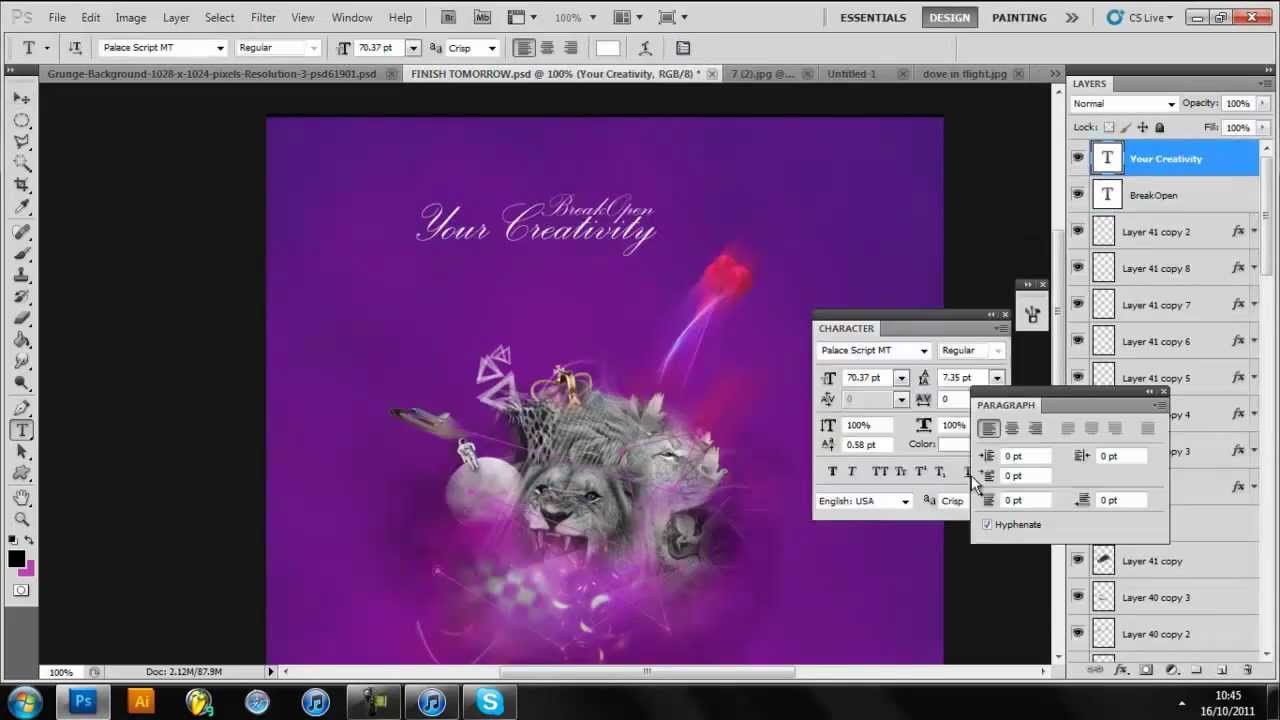
Task: Right align text in Paragraph panel
Action: click(x=1035, y=428)
